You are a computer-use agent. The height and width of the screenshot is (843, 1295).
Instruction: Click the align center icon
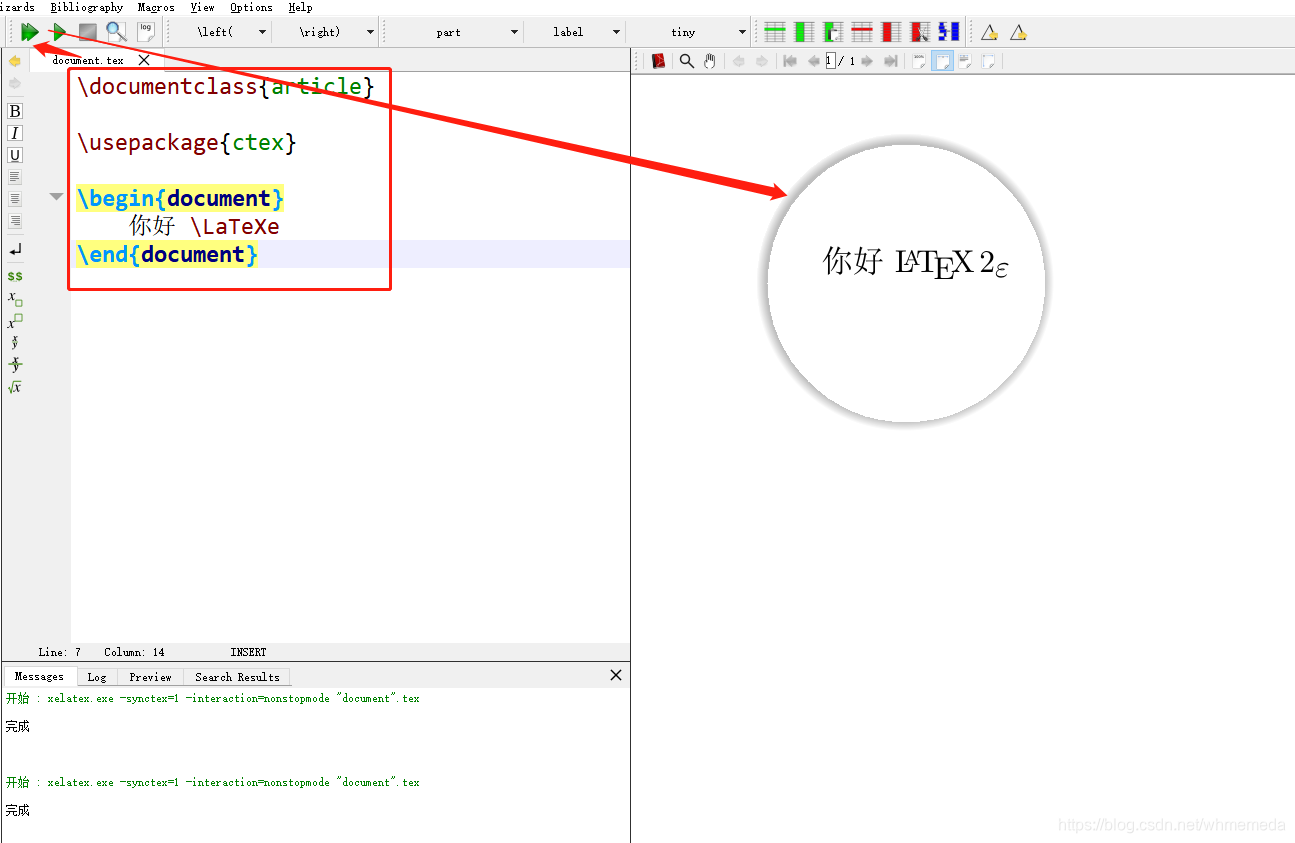[15, 199]
